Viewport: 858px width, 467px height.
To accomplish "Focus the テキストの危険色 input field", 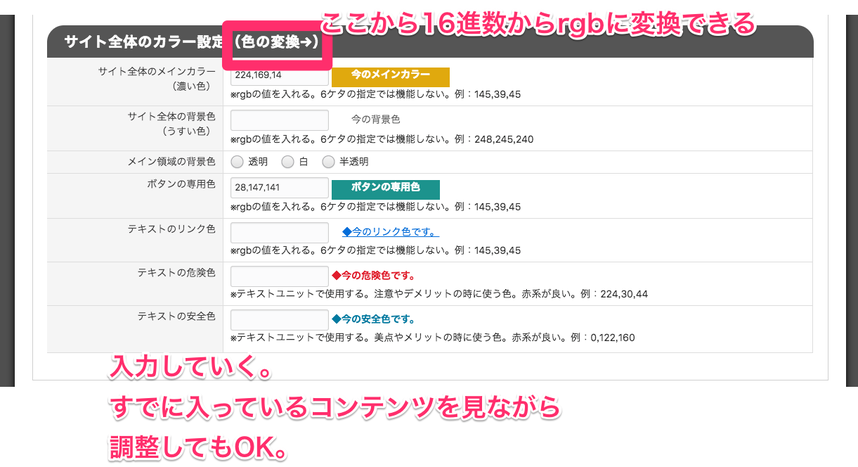I will click(279, 276).
